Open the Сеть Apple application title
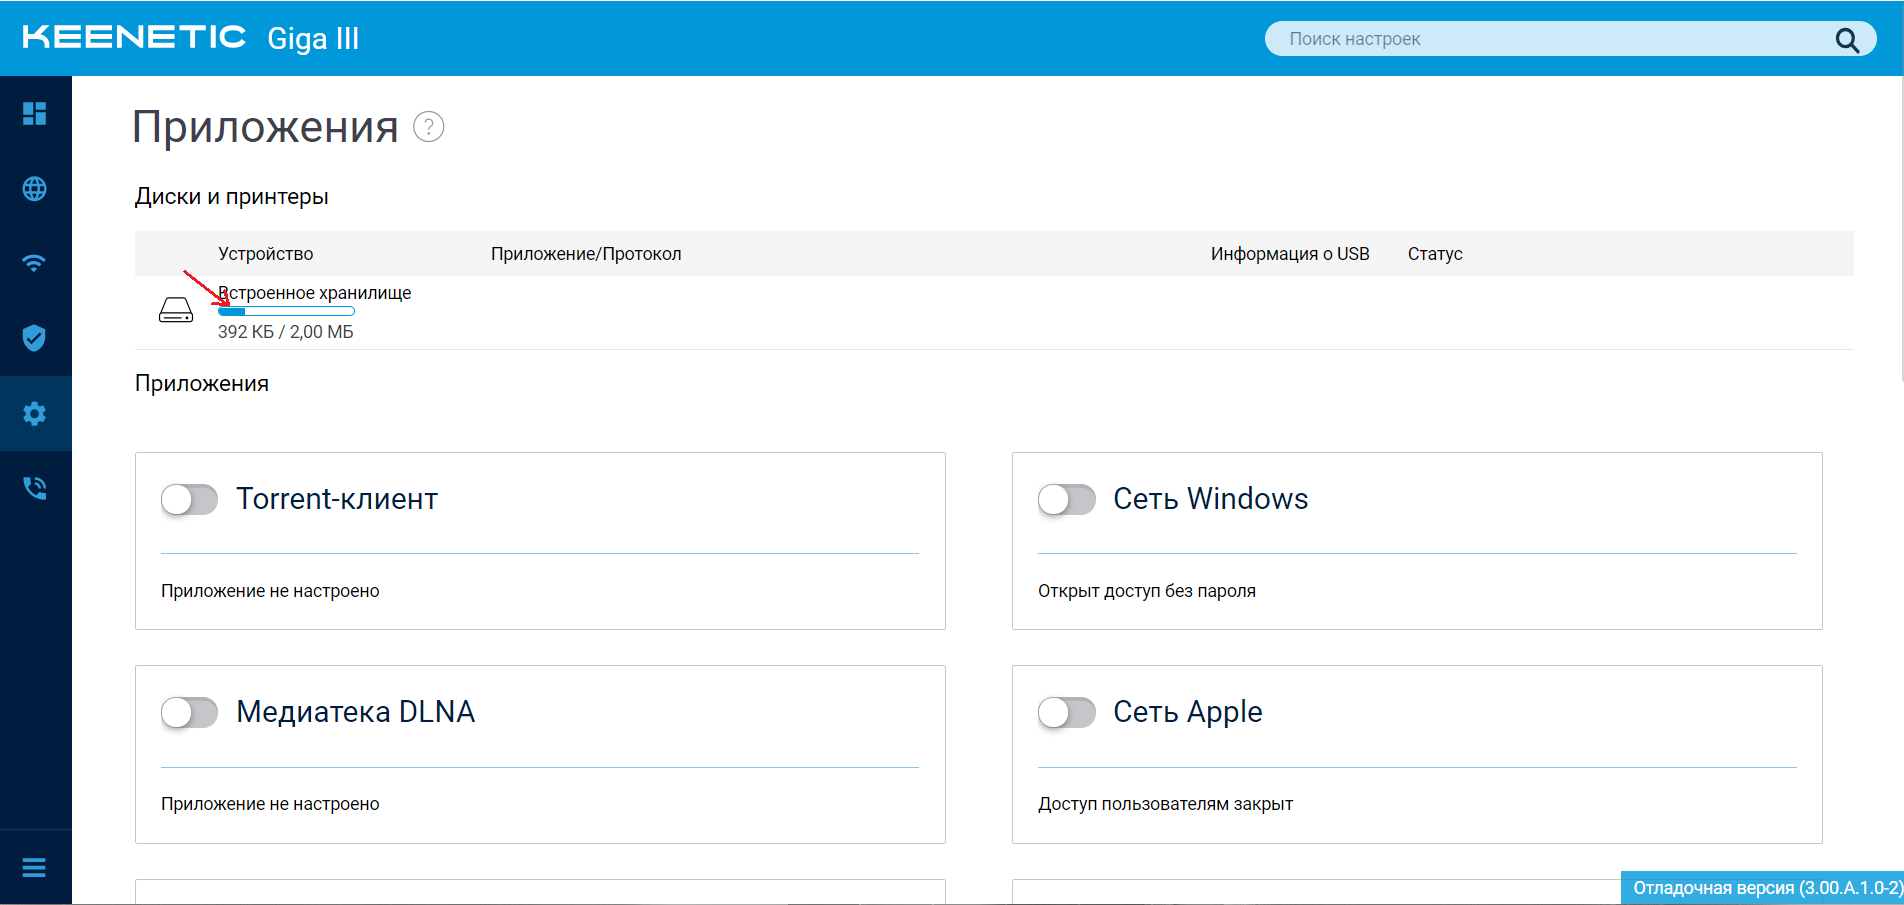1904x905 pixels. click(1188, 712)
